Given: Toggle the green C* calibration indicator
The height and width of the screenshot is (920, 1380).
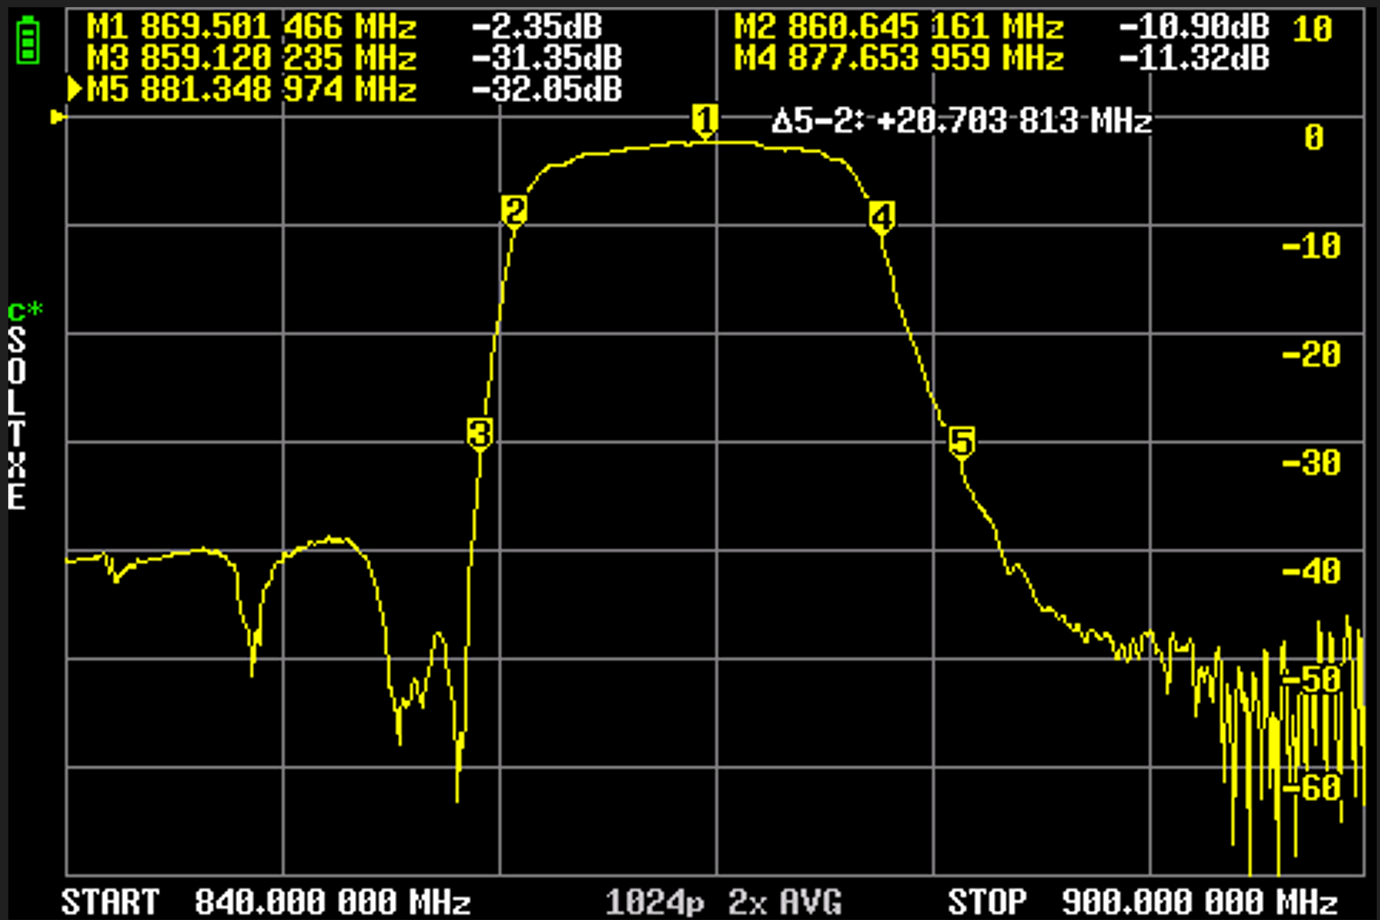Looking at the screenshot, I should coord(25,312).
